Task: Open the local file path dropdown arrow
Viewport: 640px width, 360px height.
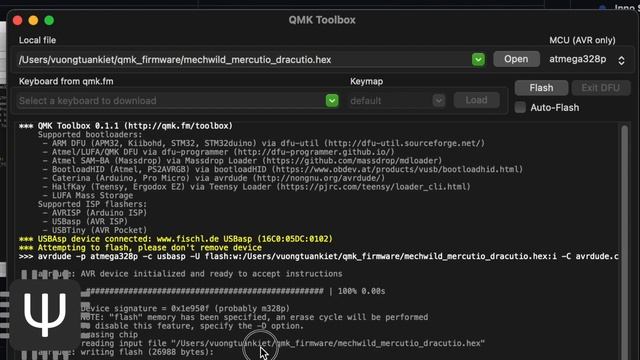Action: 478,60
